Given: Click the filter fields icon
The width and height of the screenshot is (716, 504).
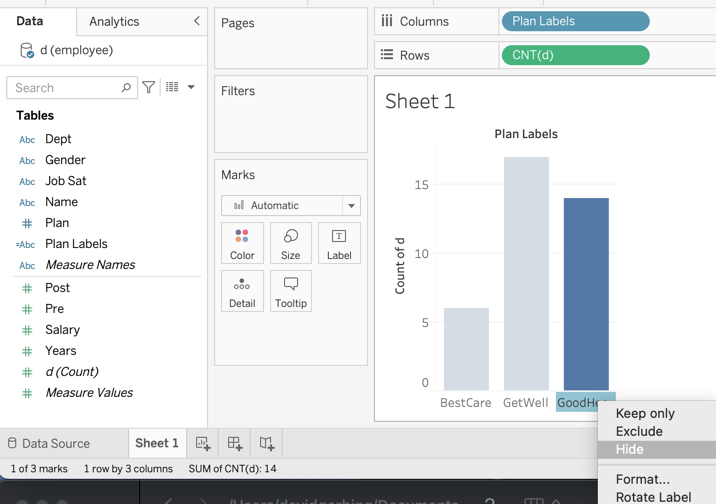Looking at the screenshot, I should point(149,88).
